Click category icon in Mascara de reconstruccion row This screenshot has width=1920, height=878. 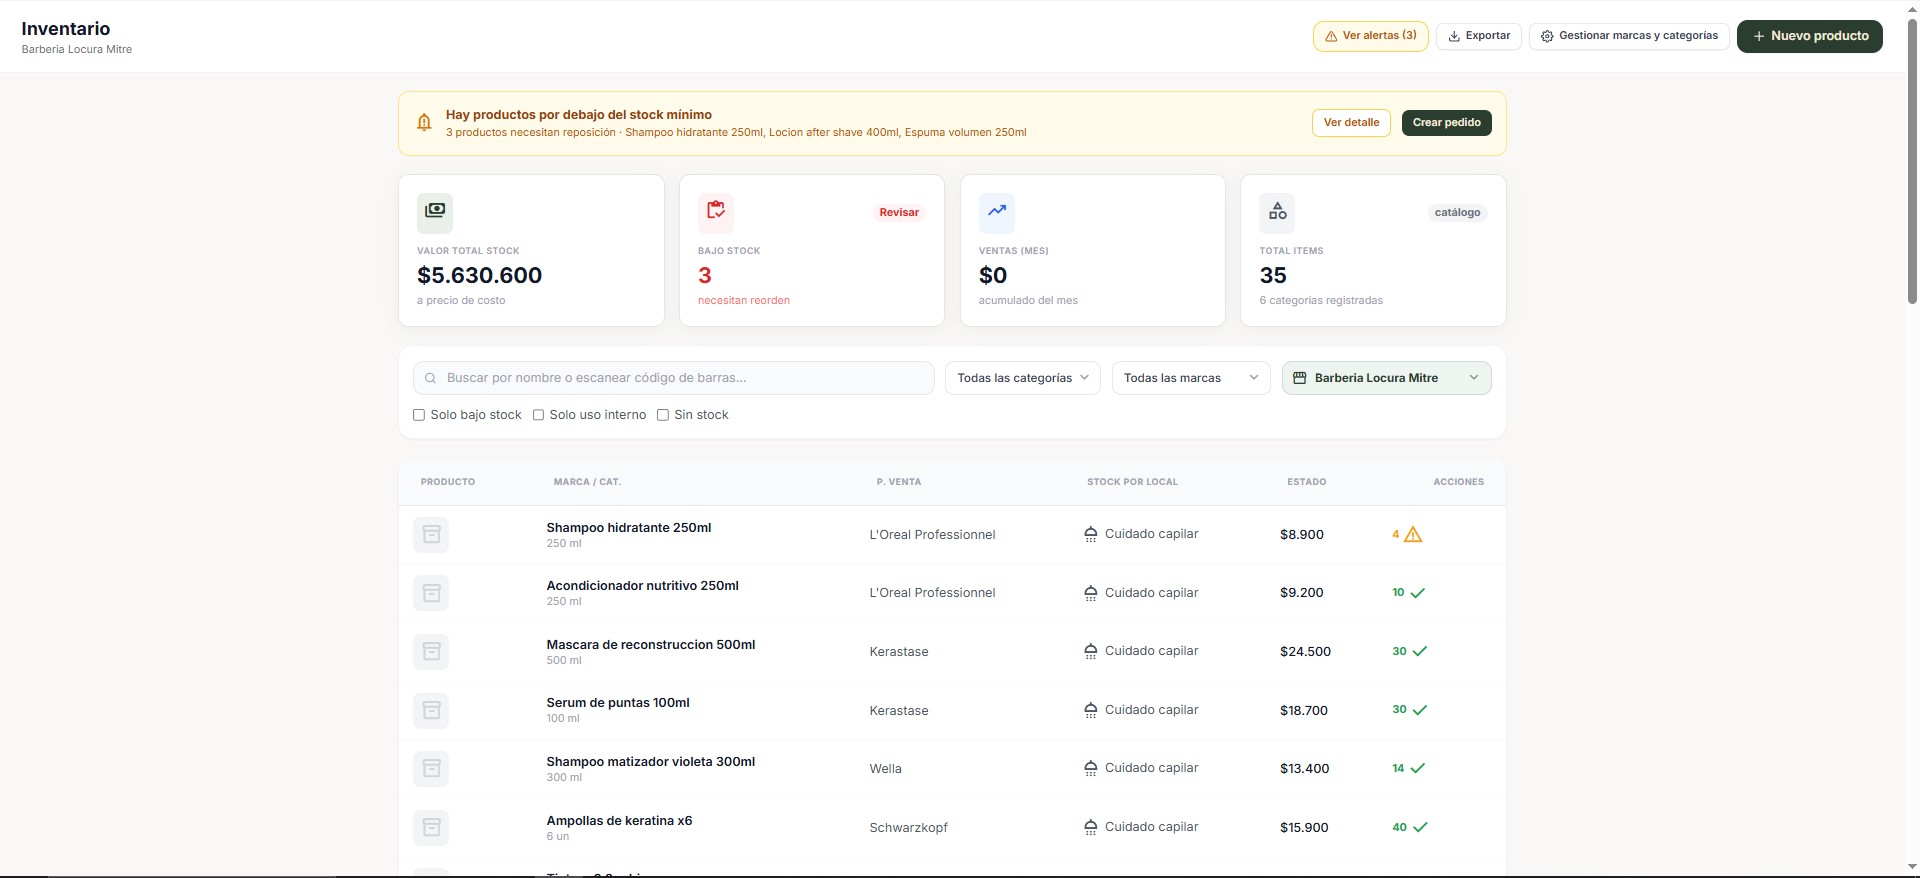(1091, 651)
